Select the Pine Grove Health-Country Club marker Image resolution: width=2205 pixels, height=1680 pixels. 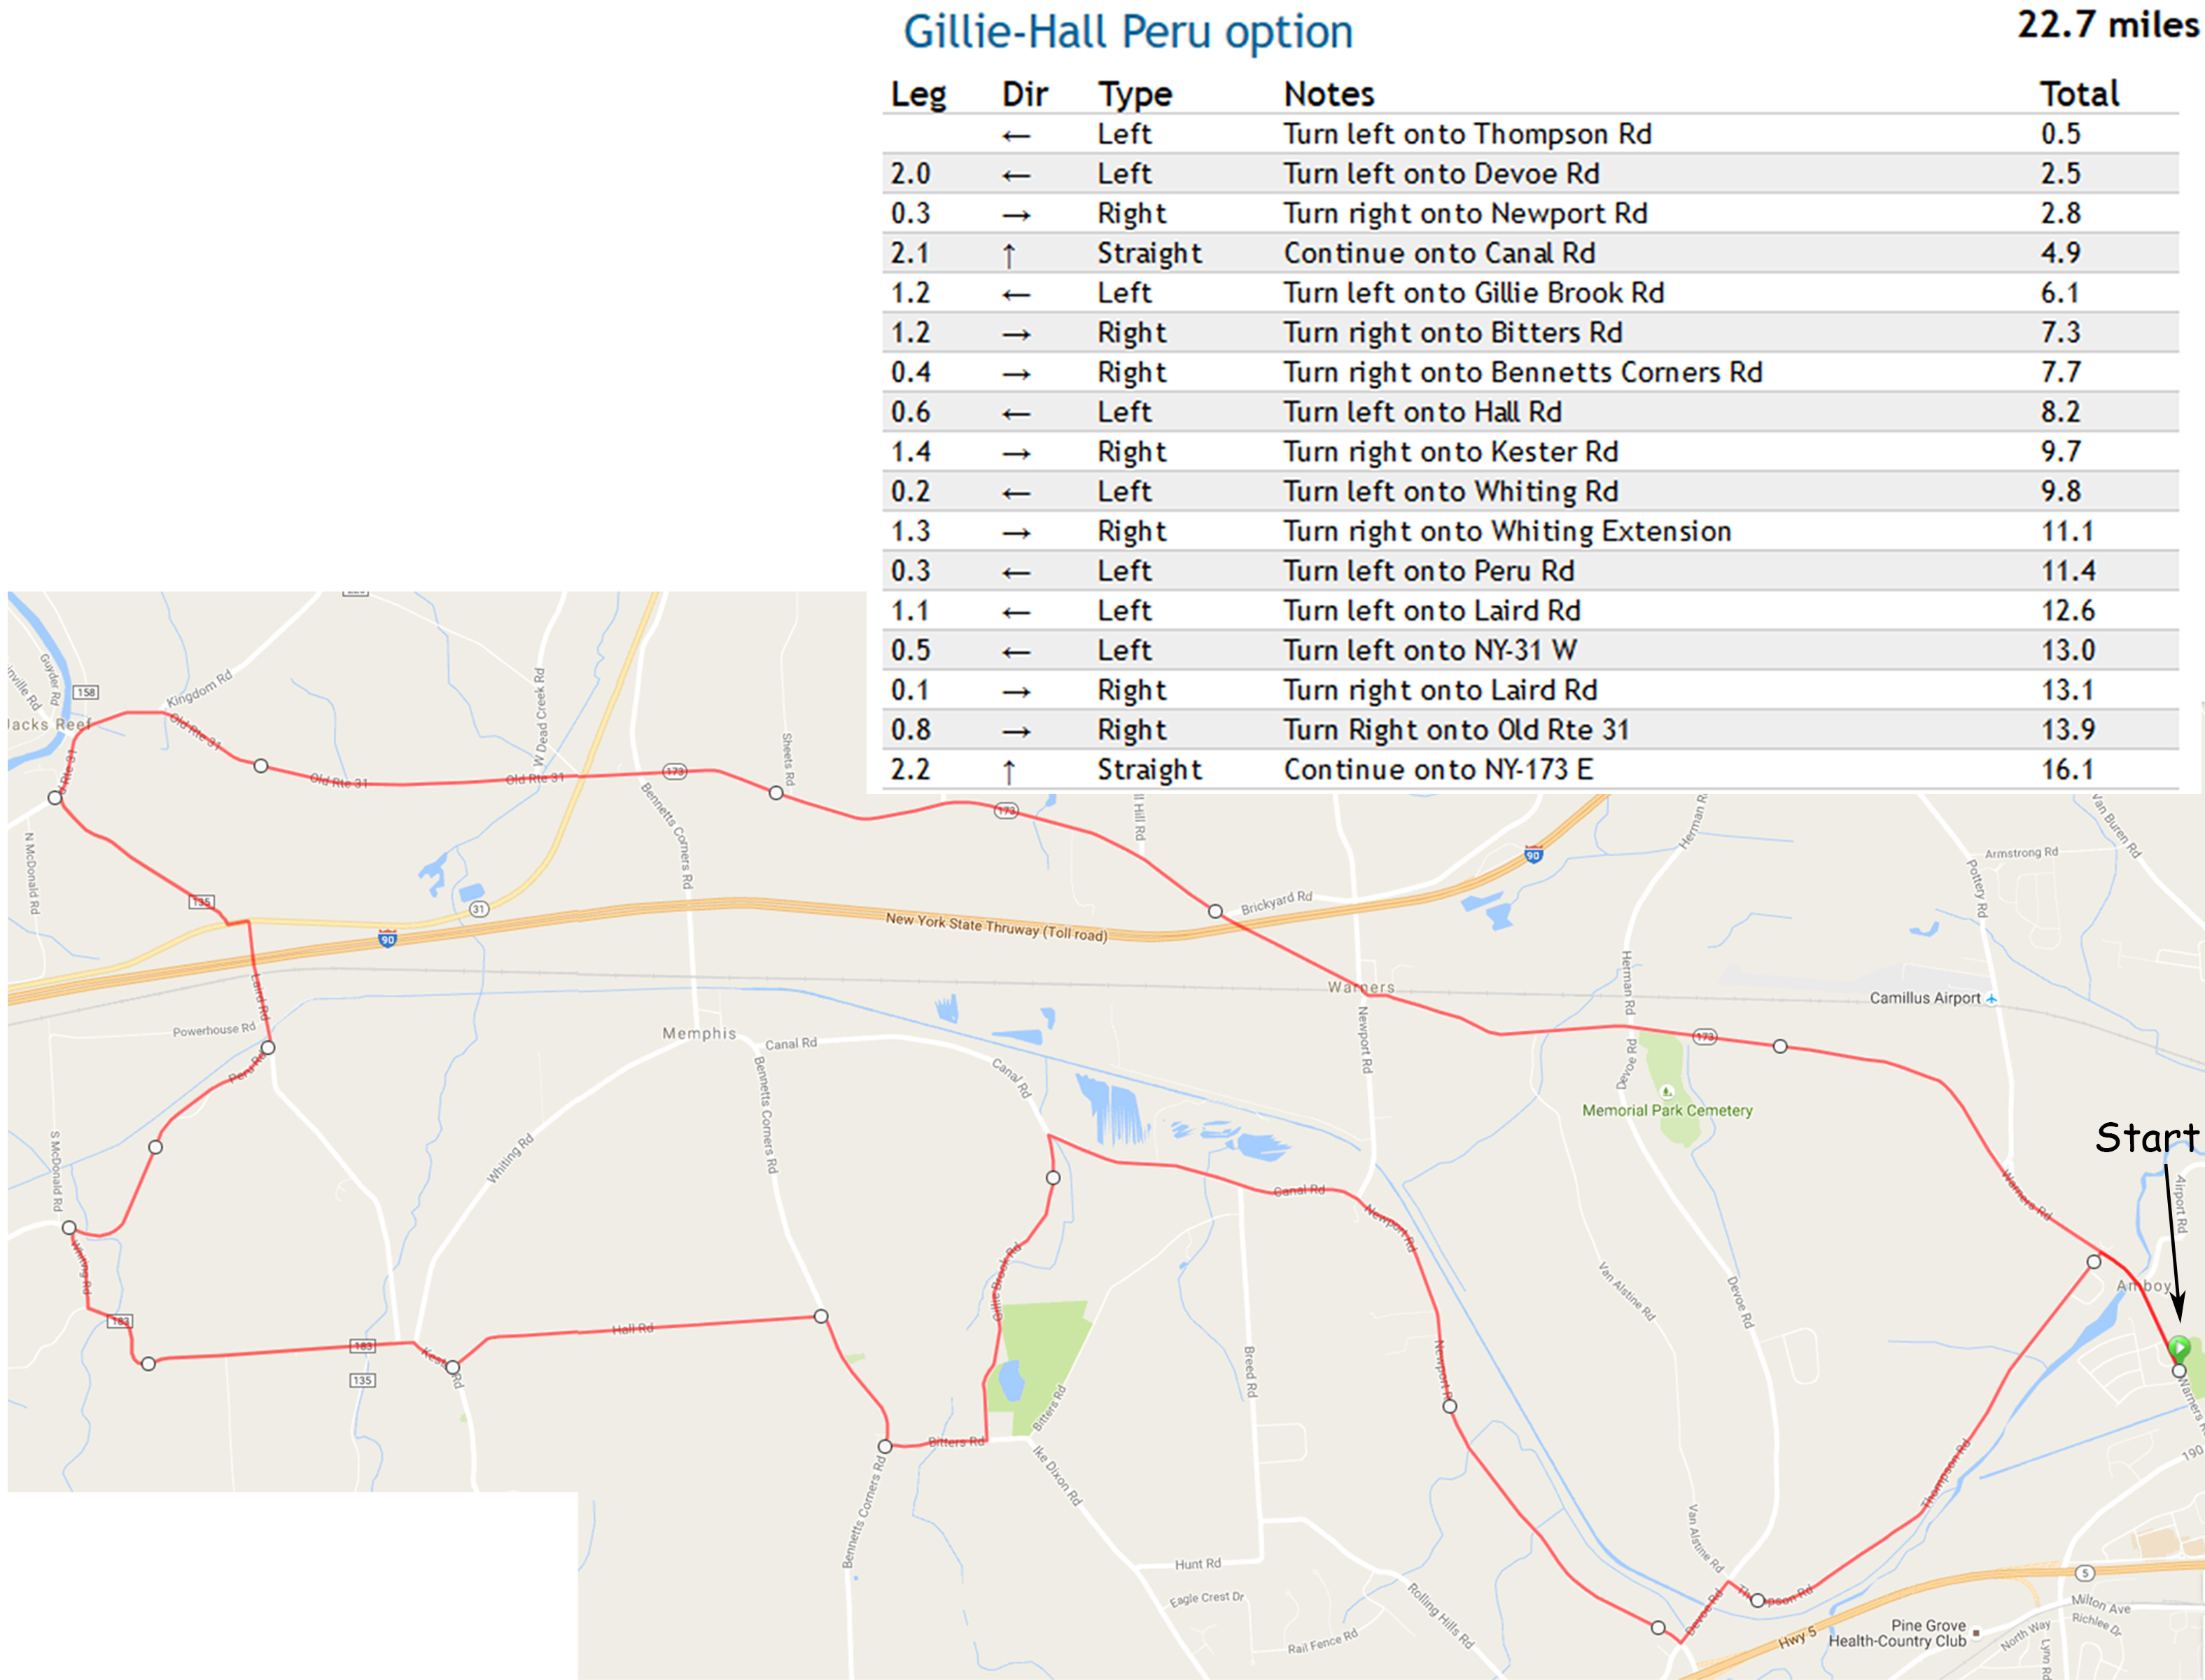[1976, 1633]
